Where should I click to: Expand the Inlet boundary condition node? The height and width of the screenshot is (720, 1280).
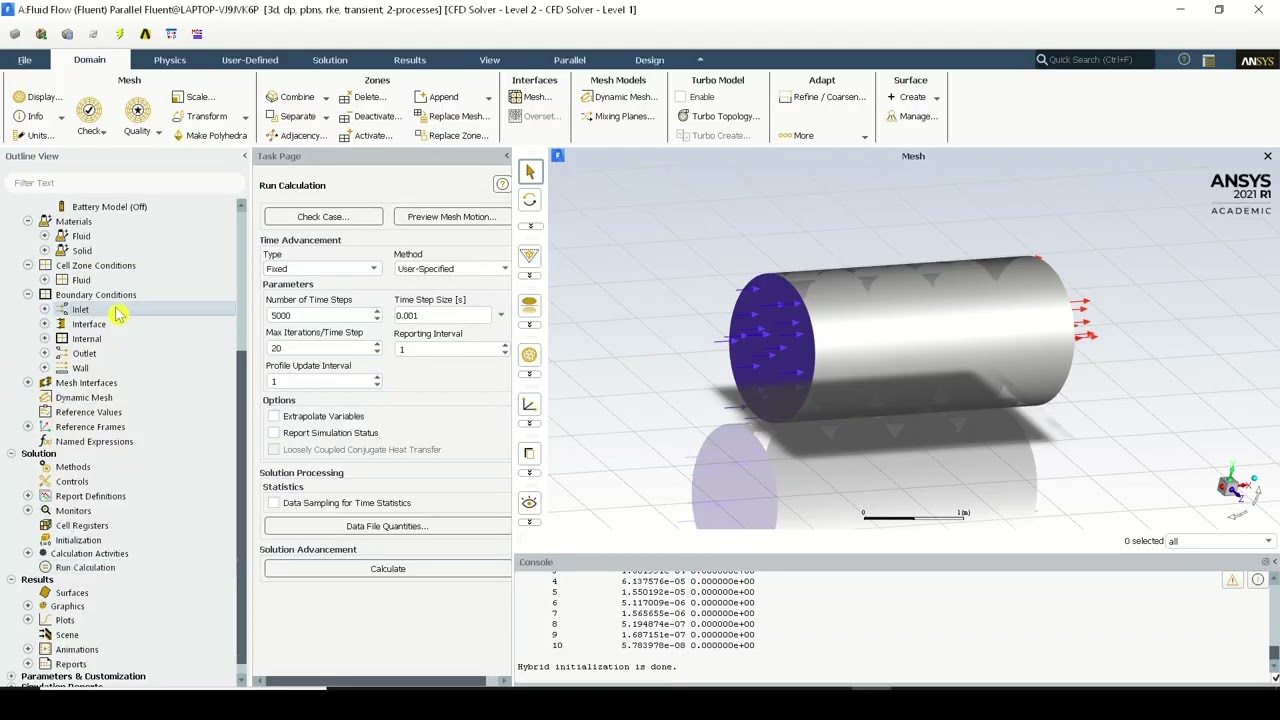44,309
